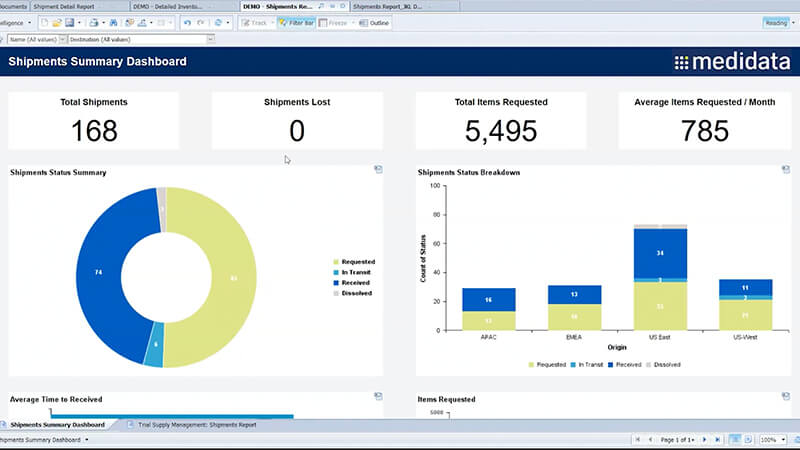Click the yellow Requested donut segment
Image resolution: width=800 pixels, height=450 pixels.
(232, 278)
